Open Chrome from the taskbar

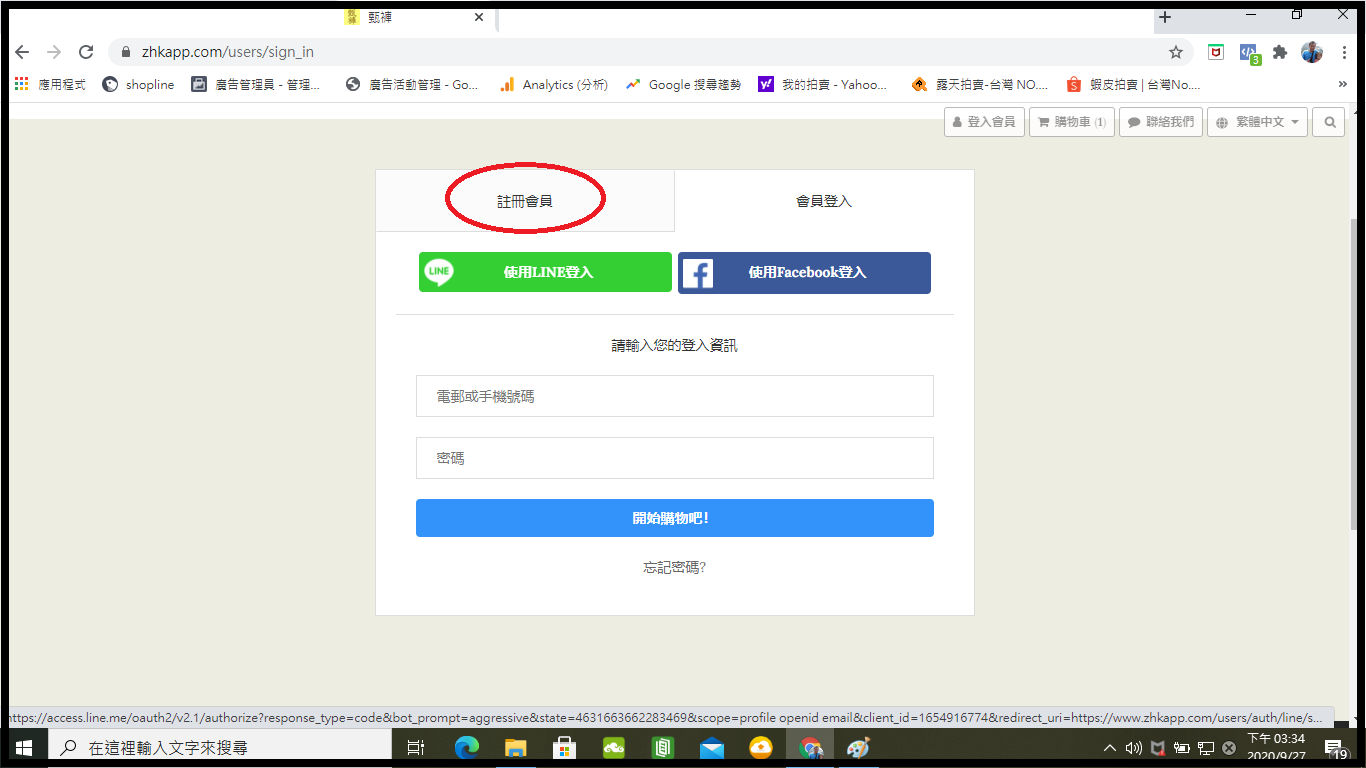810,747
